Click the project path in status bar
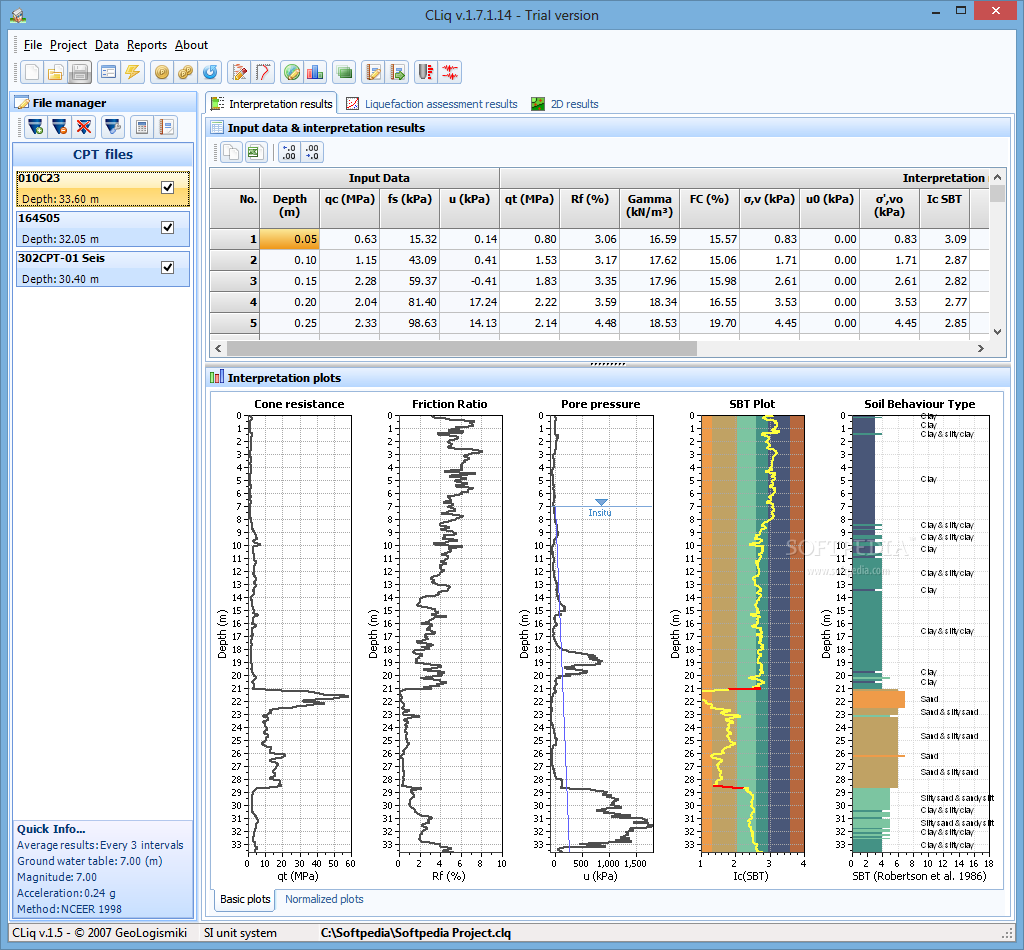Image resolution: width=1024 pixels, height=950 pixels. click(x=416, y=933)
